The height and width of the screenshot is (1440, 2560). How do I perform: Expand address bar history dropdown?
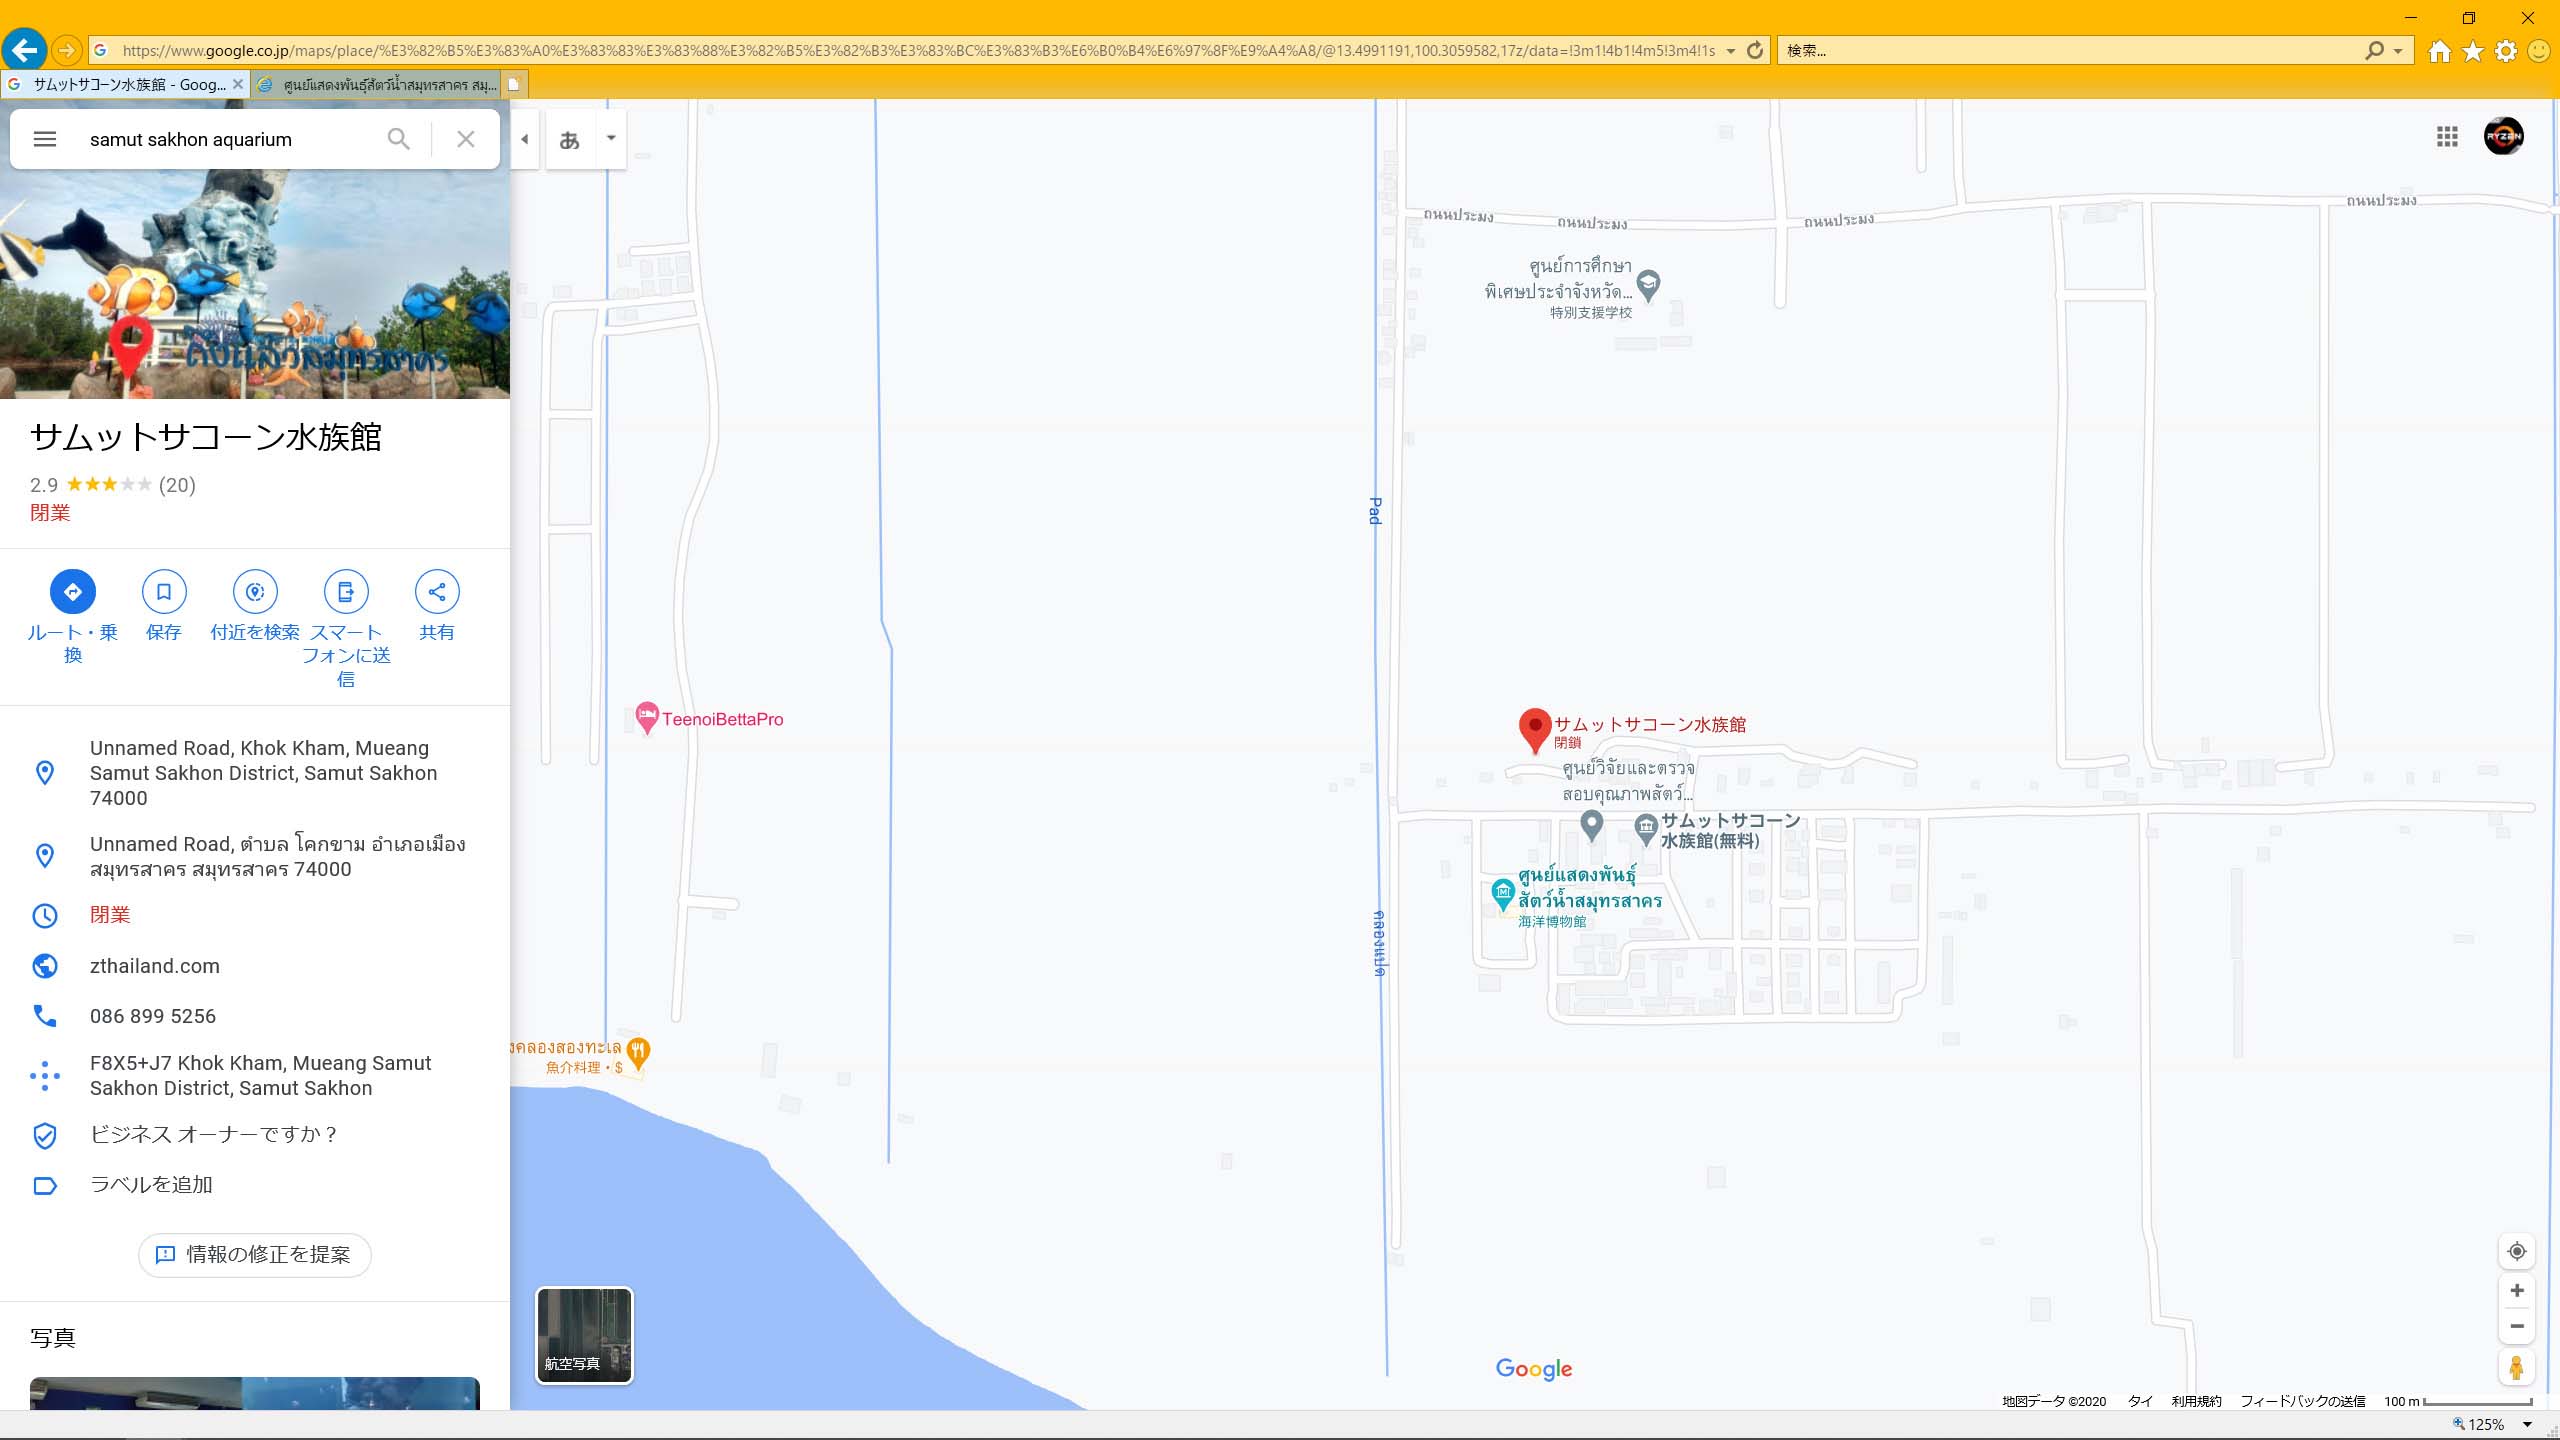point(1731,51)
